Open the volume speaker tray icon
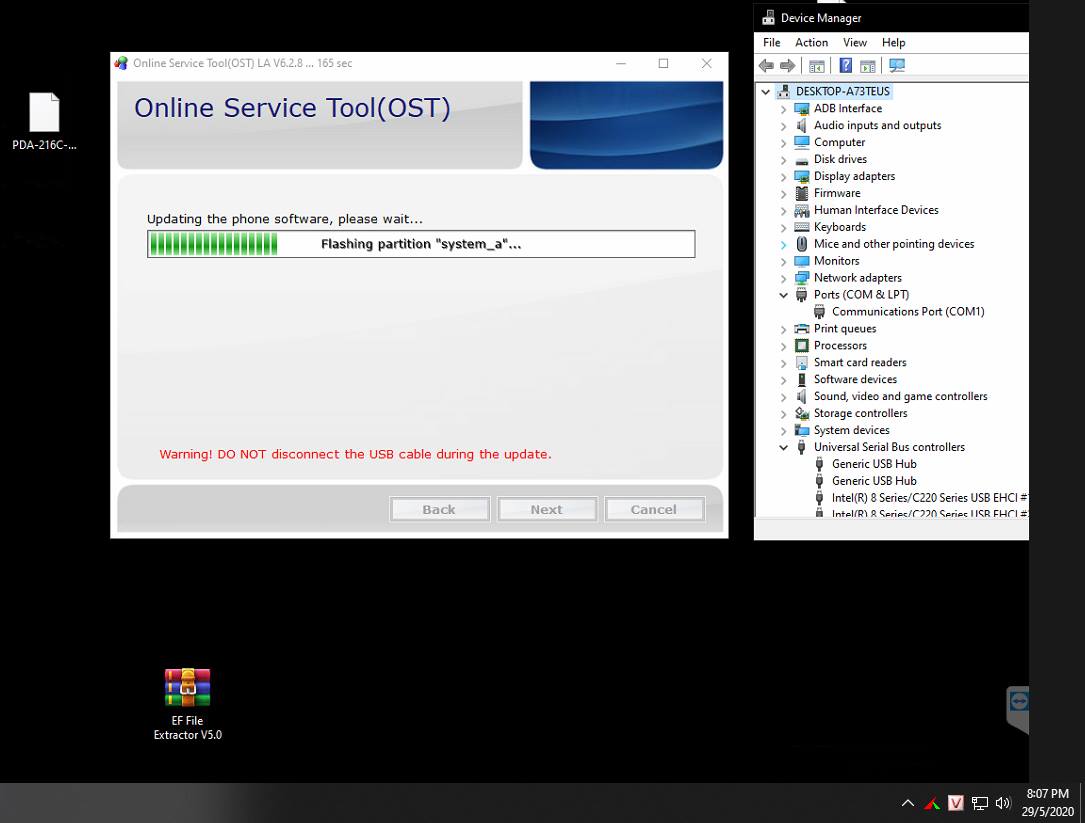The image size is (1085, 823). coord(1003,803)
